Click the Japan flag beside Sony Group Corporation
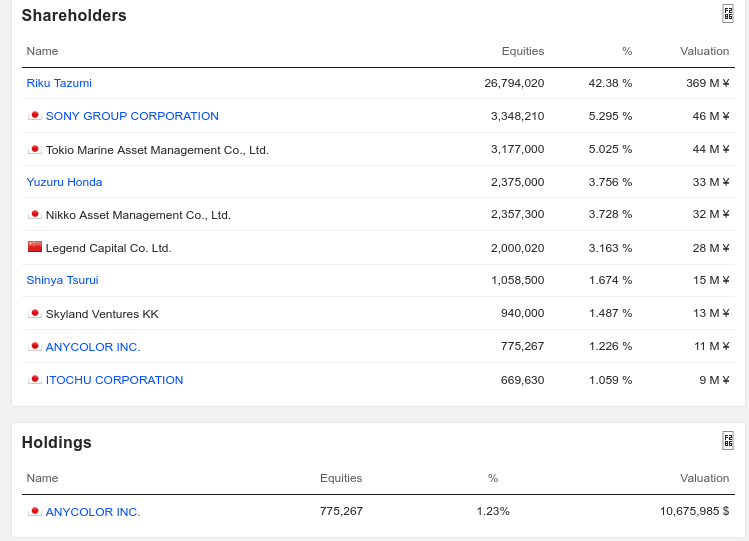The image size is (749, 541). (34, 115)
